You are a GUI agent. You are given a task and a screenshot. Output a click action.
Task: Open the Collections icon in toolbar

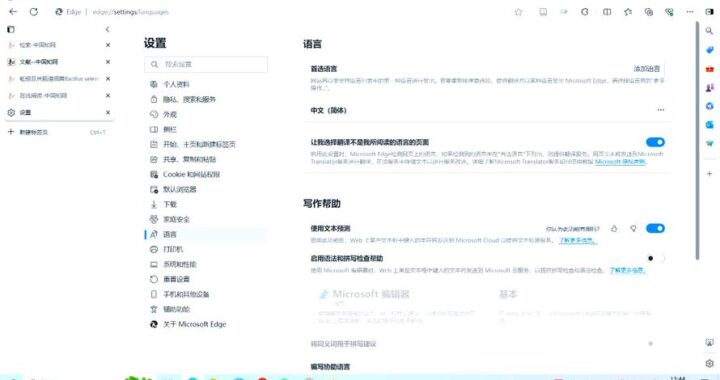coord(649,12)
